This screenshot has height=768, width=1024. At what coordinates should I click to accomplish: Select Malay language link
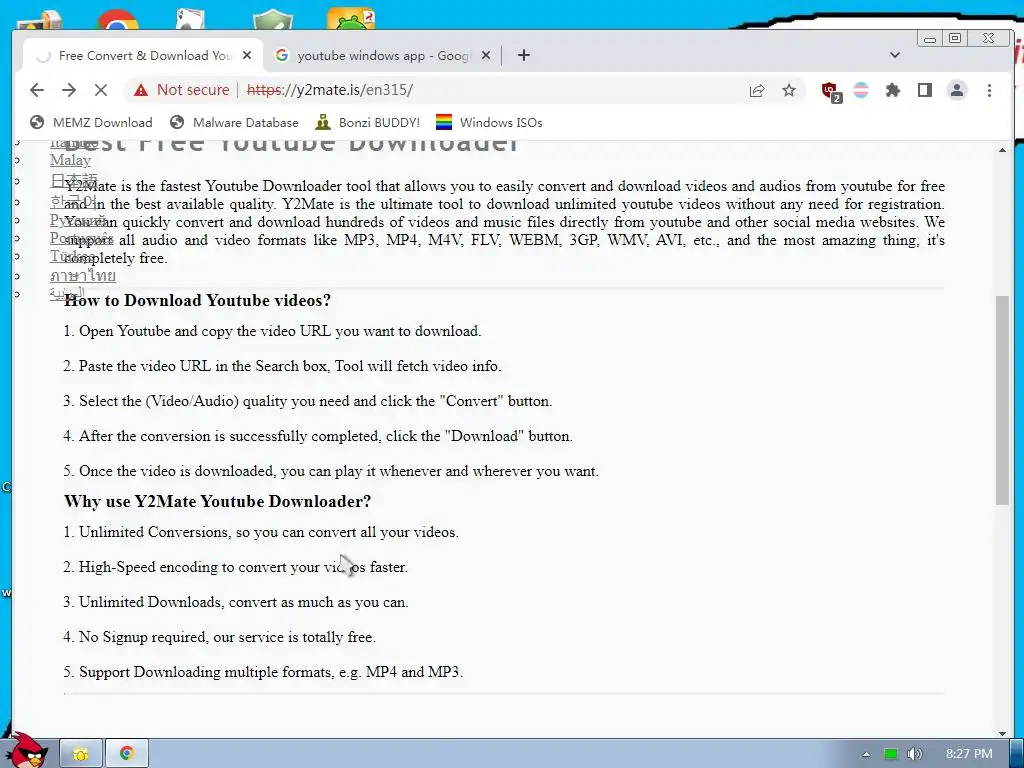(71, 161)
